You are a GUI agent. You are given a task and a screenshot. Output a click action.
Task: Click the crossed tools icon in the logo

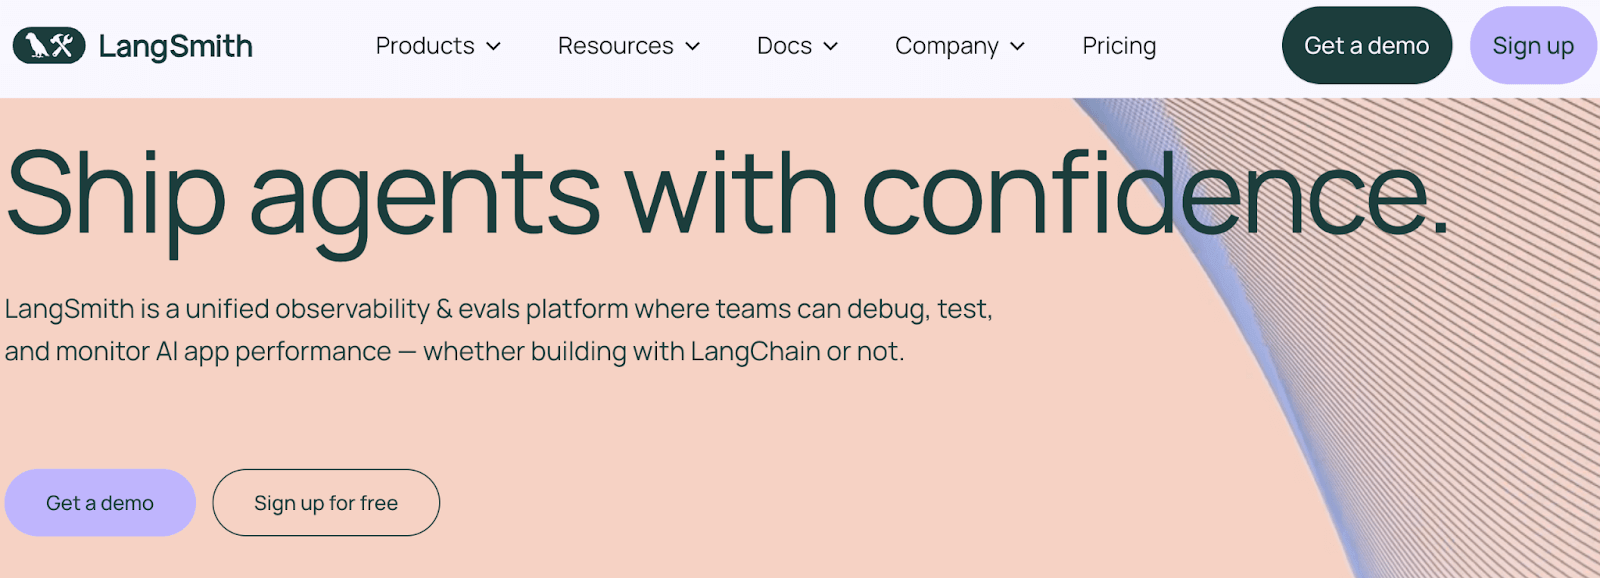tap(63, 46)
